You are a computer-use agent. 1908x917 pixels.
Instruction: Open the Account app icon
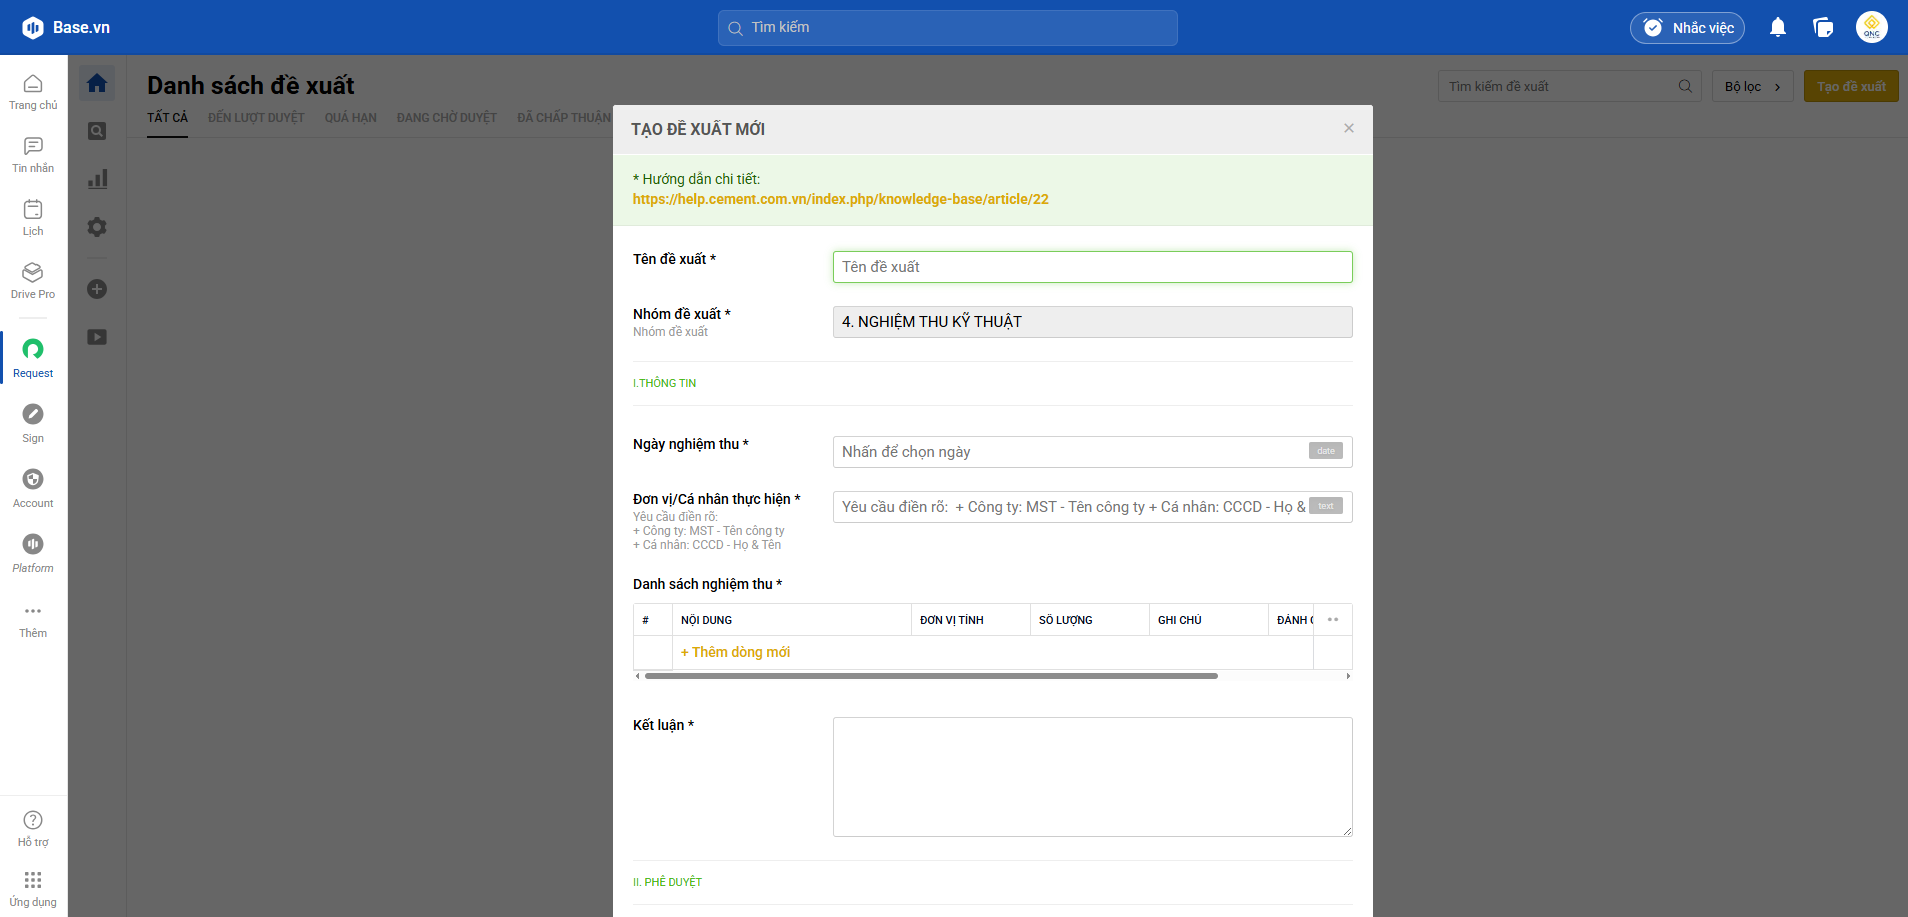point(33,487)
